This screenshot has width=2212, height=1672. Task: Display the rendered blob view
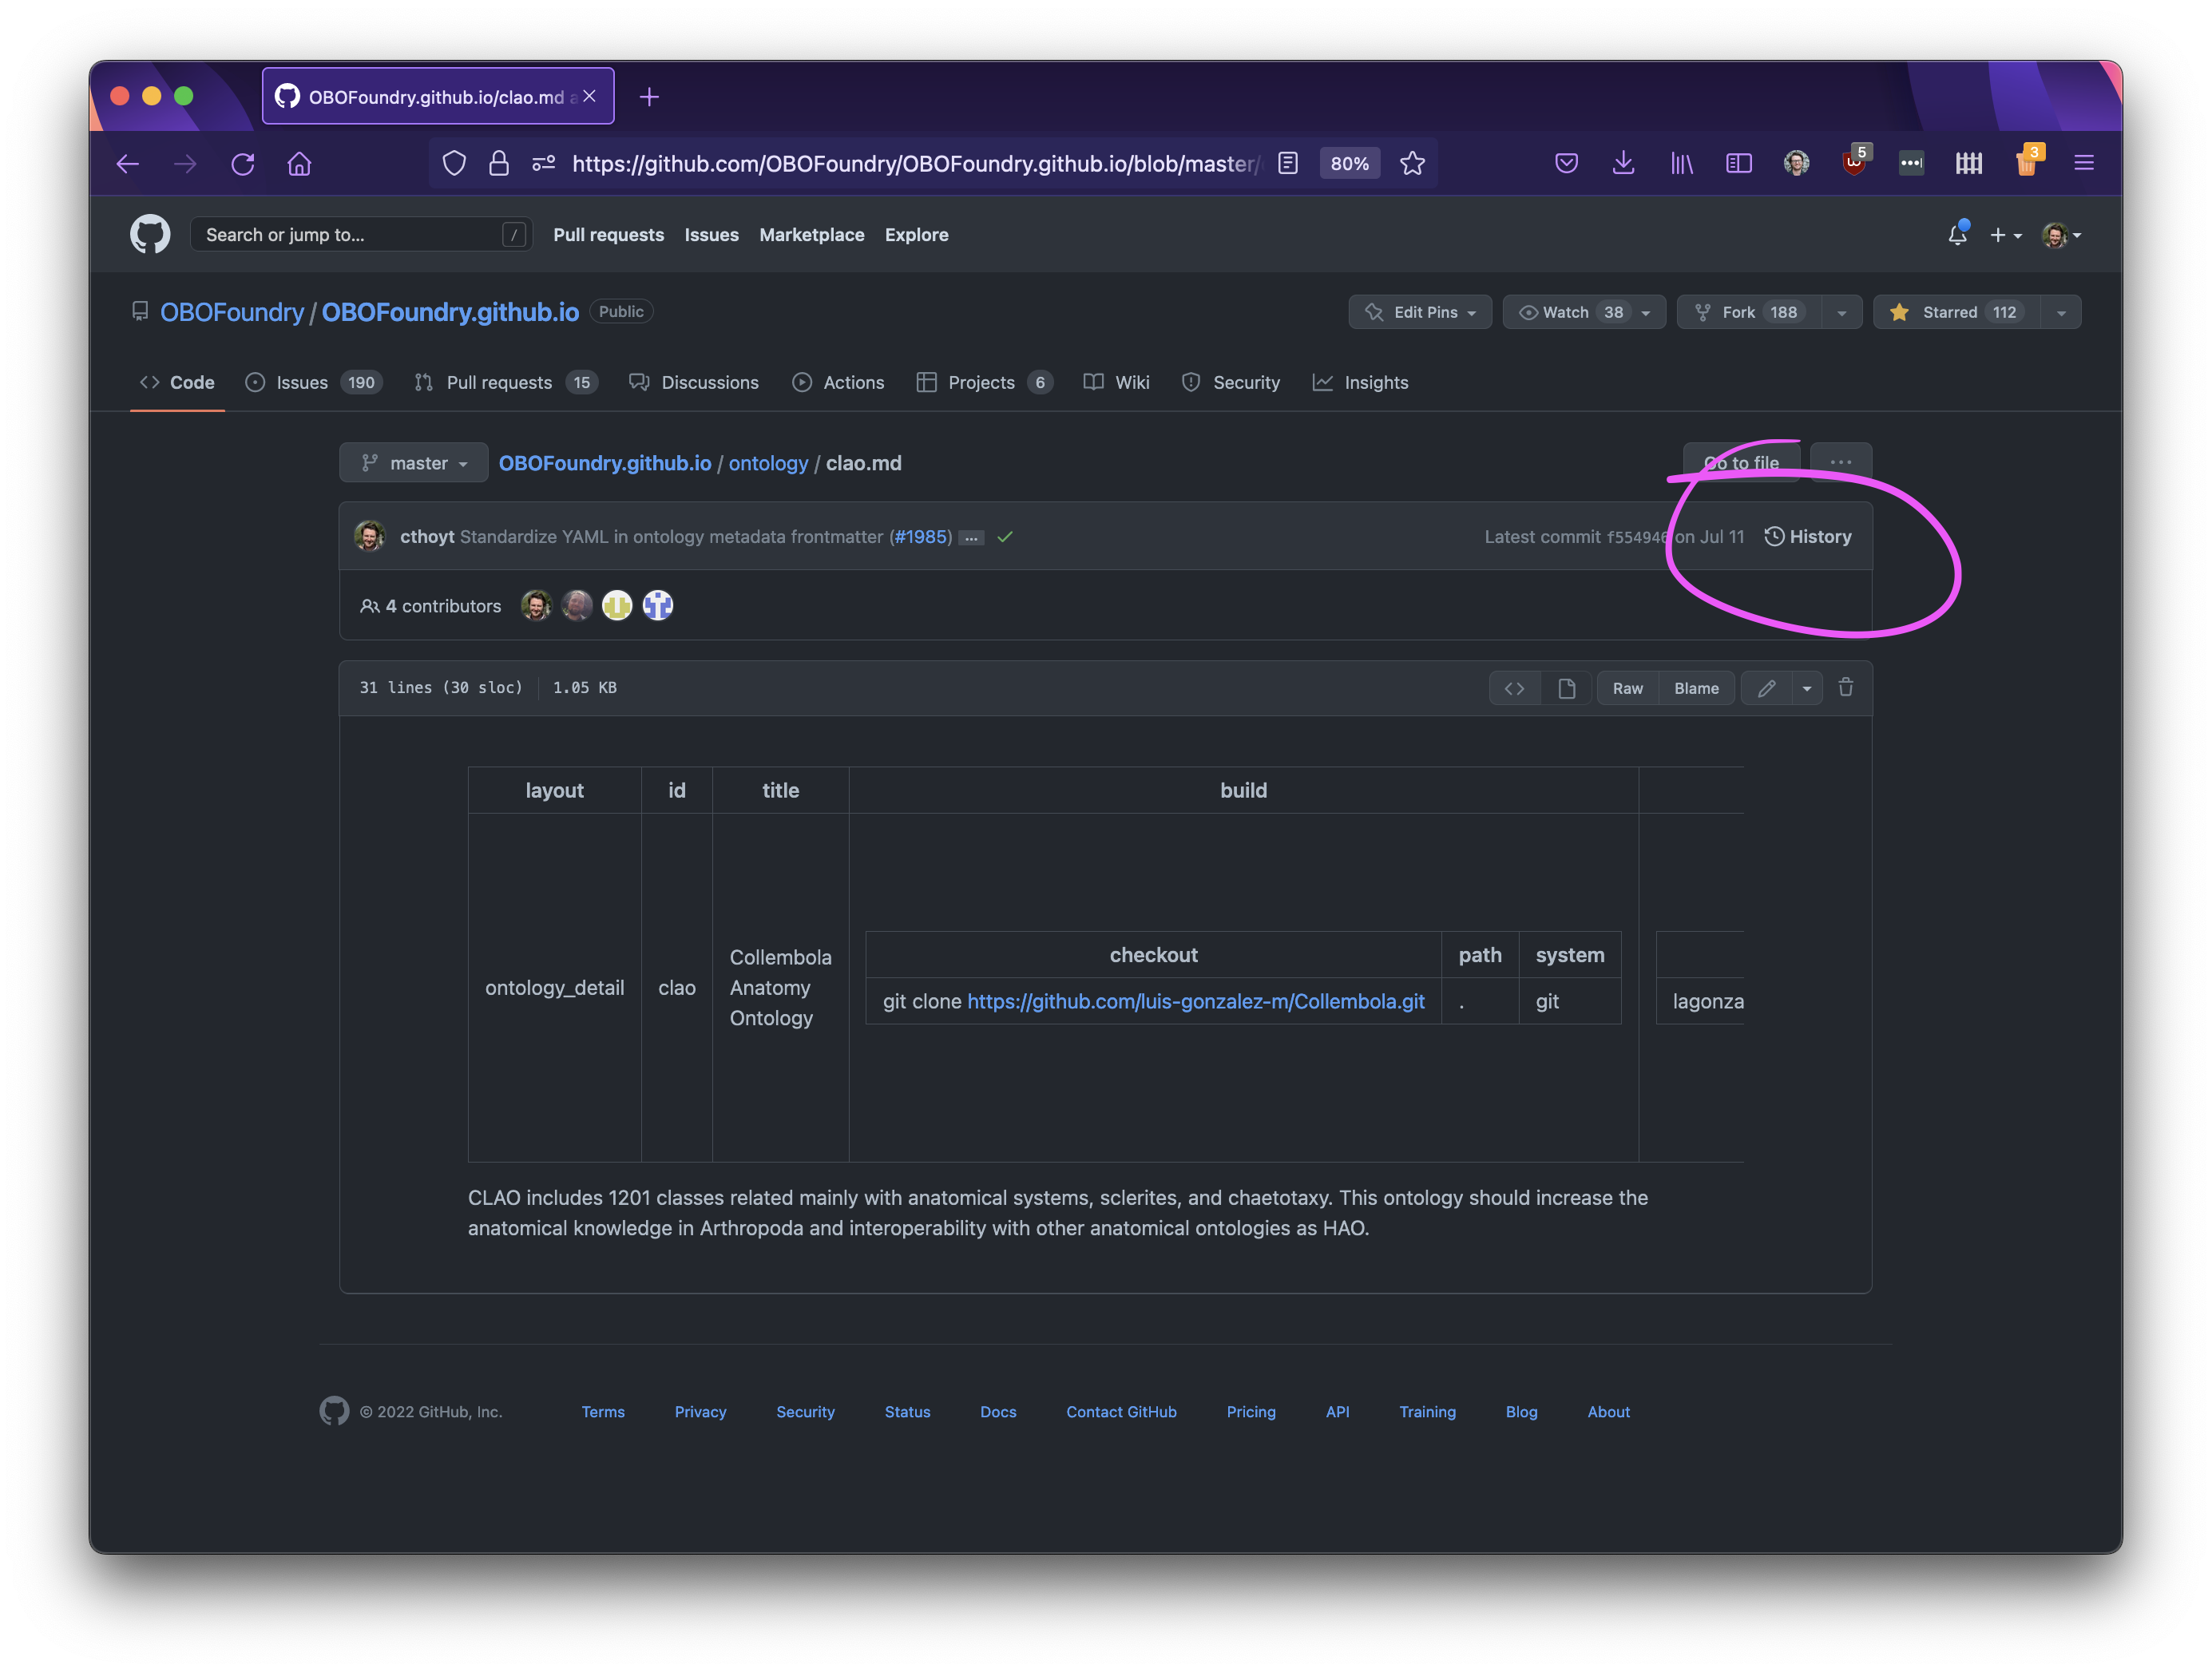1566,688
